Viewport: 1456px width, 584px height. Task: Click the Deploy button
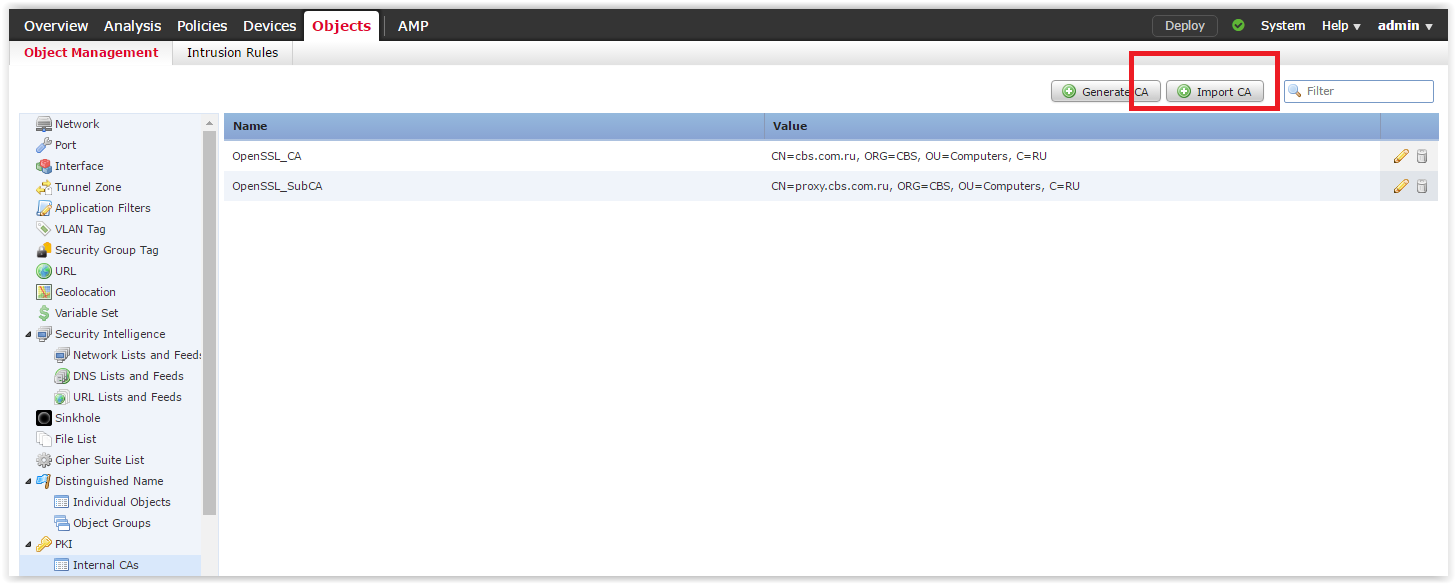[1185, 26]
